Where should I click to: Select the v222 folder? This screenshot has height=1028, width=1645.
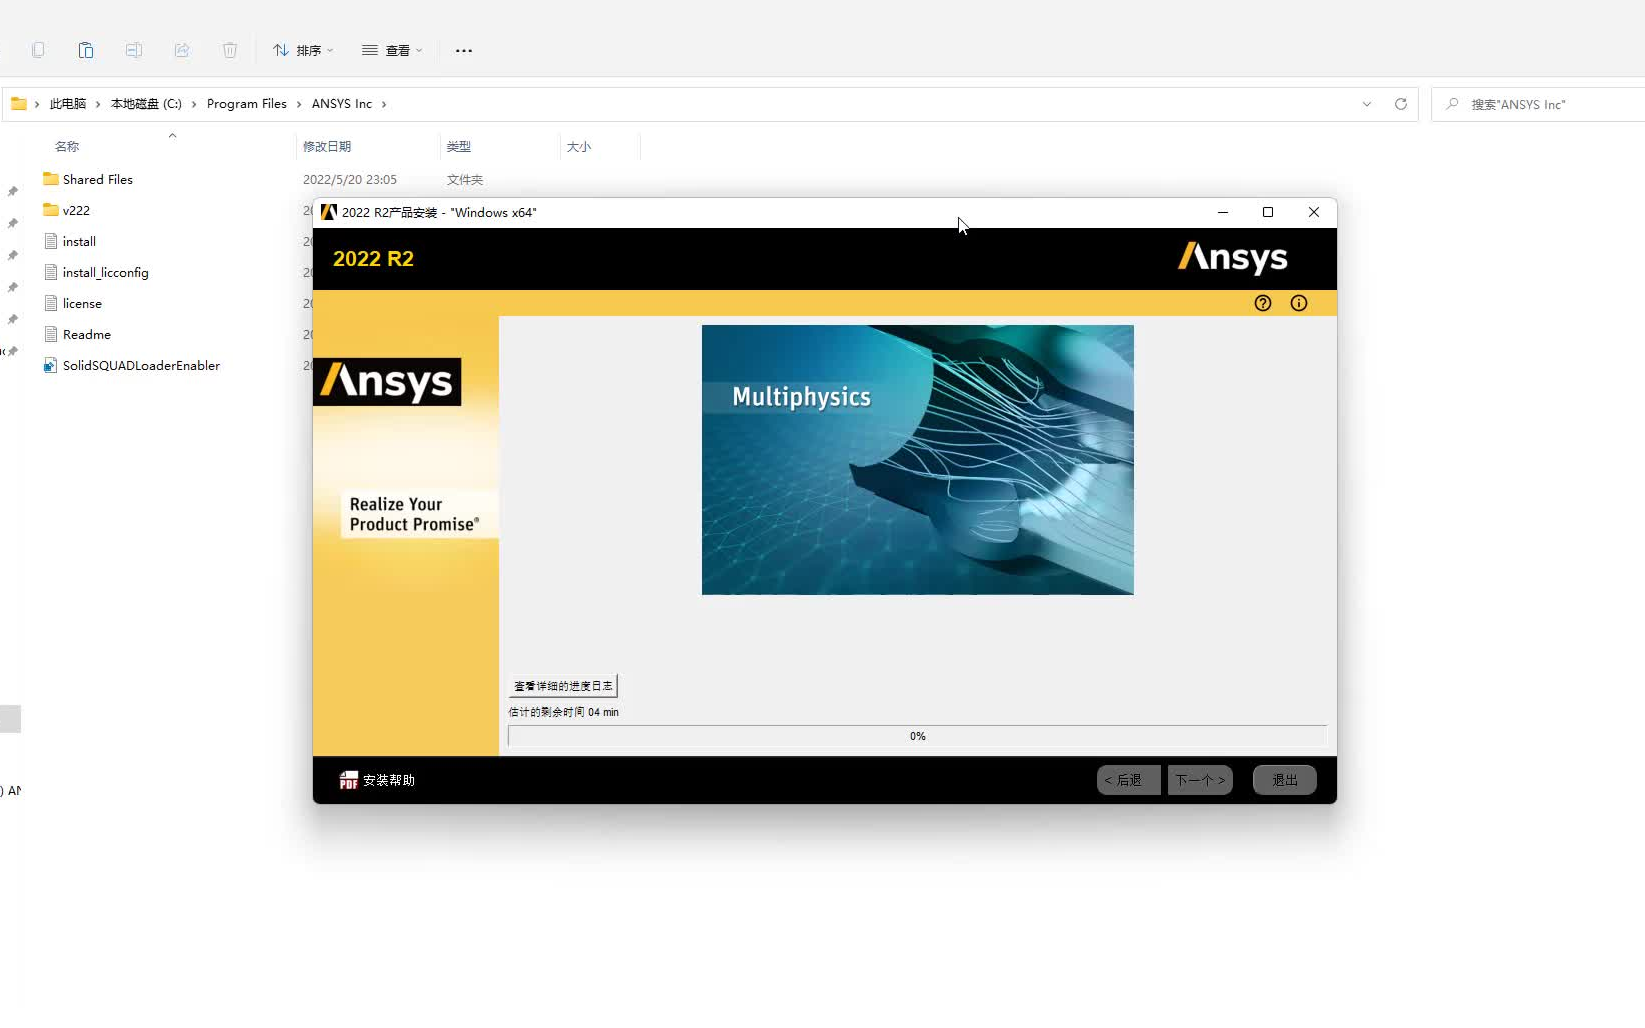coord(76,211)
